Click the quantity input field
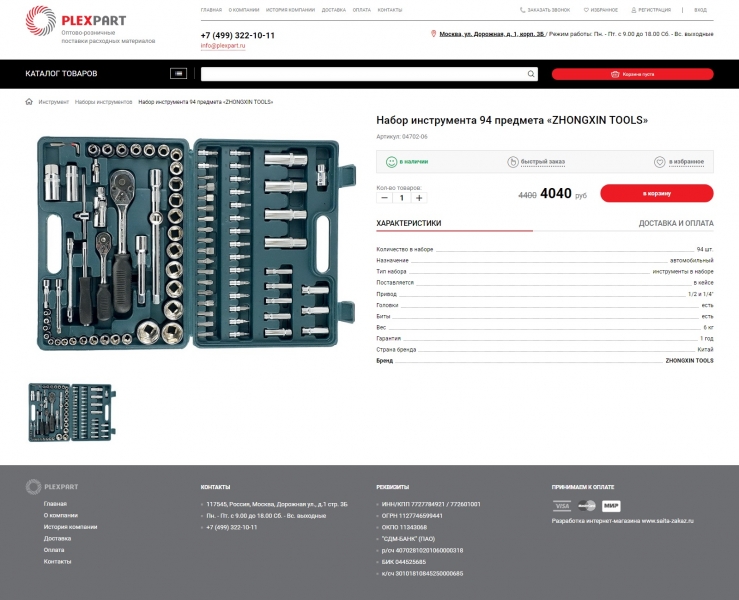 tap(402, 198)
